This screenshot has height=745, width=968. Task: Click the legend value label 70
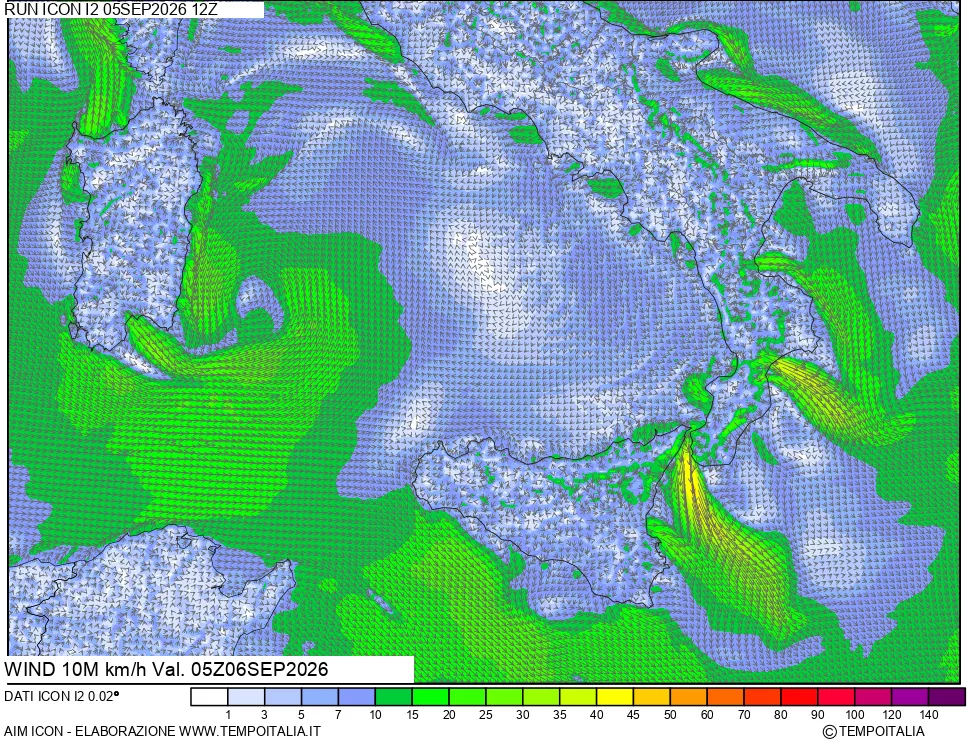745,715
